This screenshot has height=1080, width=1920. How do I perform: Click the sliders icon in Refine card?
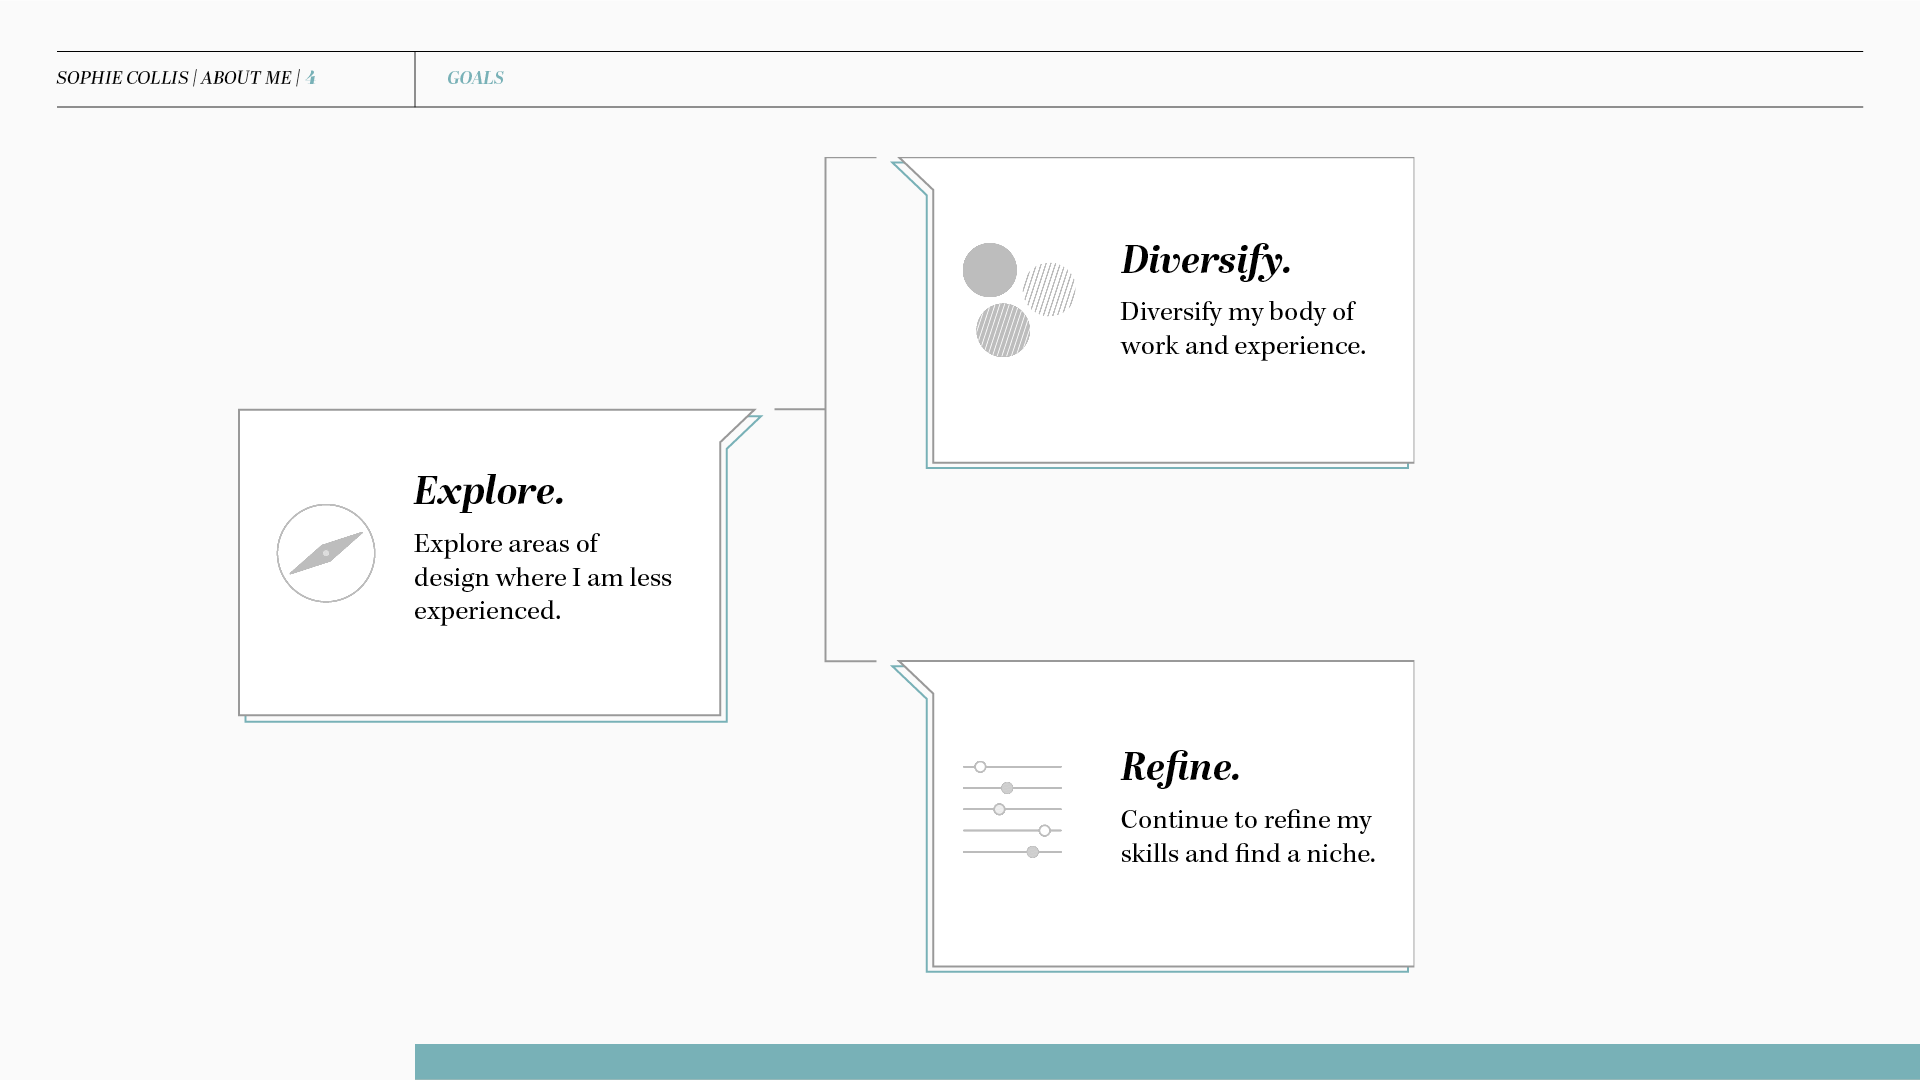(1012, 809)
